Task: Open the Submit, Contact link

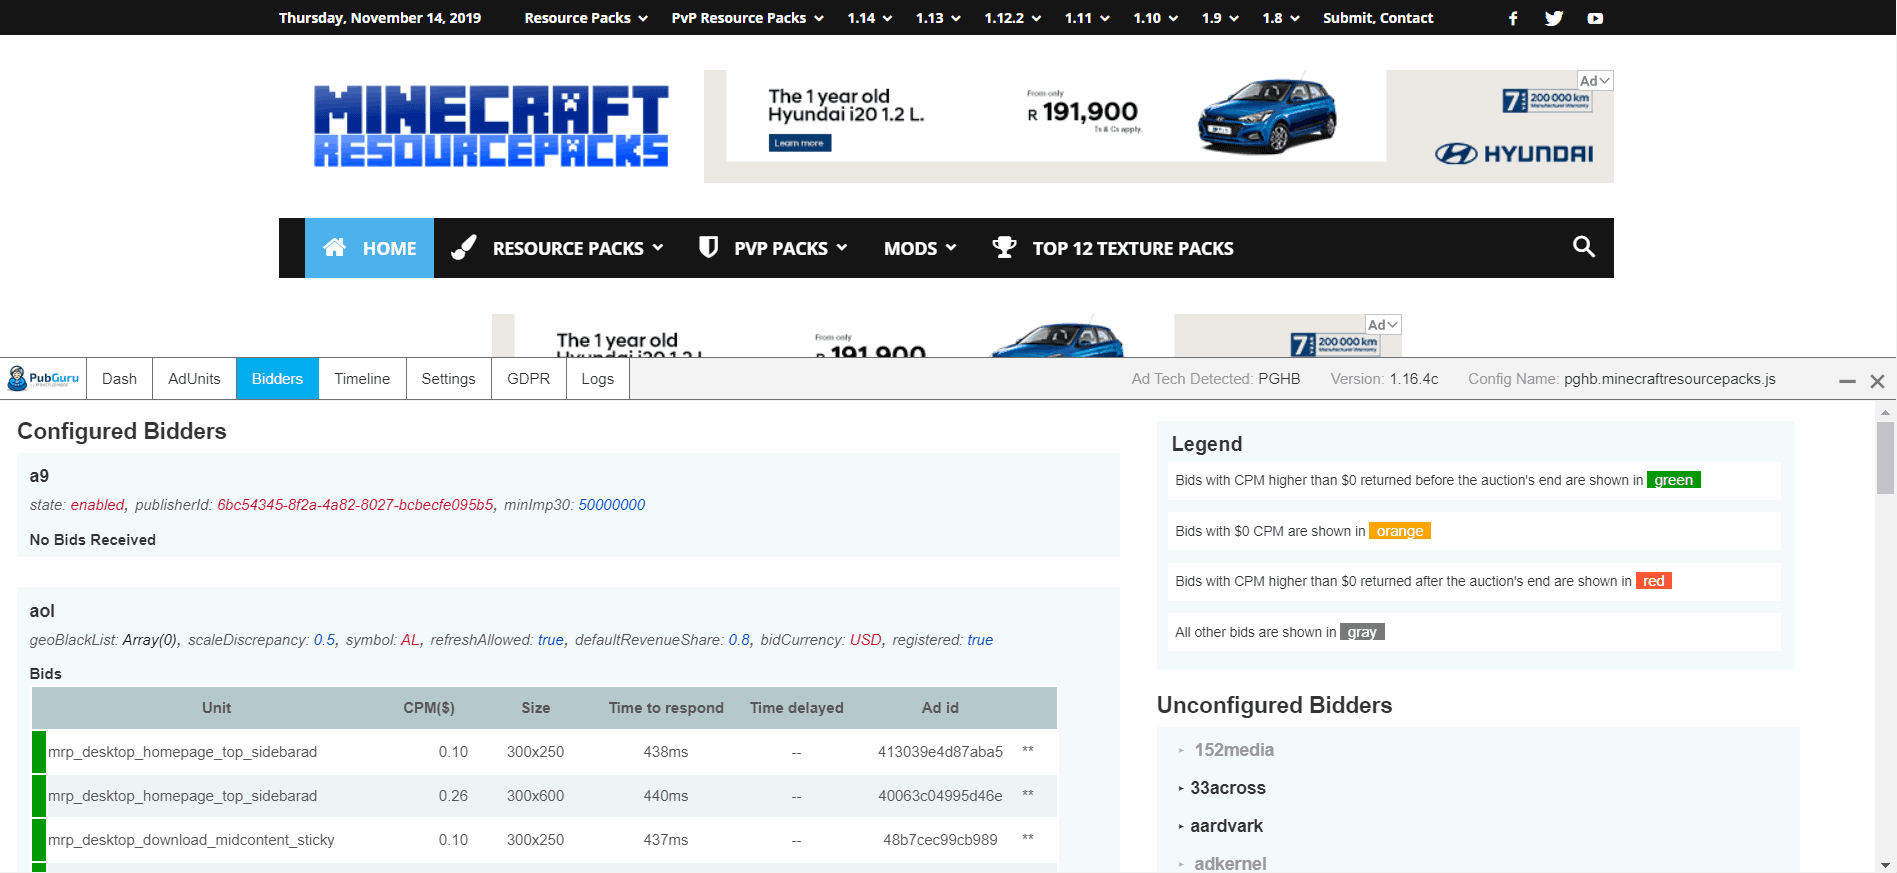Action: point(1377,18)
